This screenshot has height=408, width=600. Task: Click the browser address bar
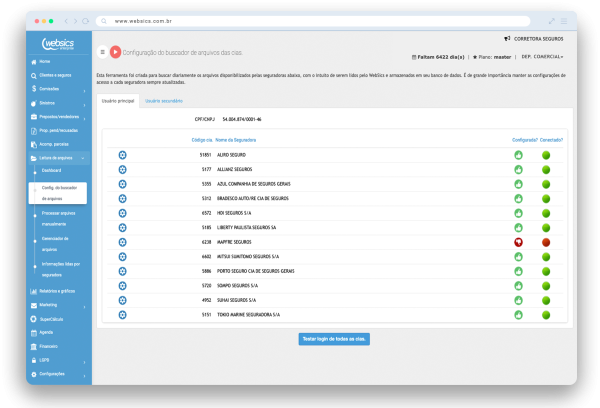300,20
